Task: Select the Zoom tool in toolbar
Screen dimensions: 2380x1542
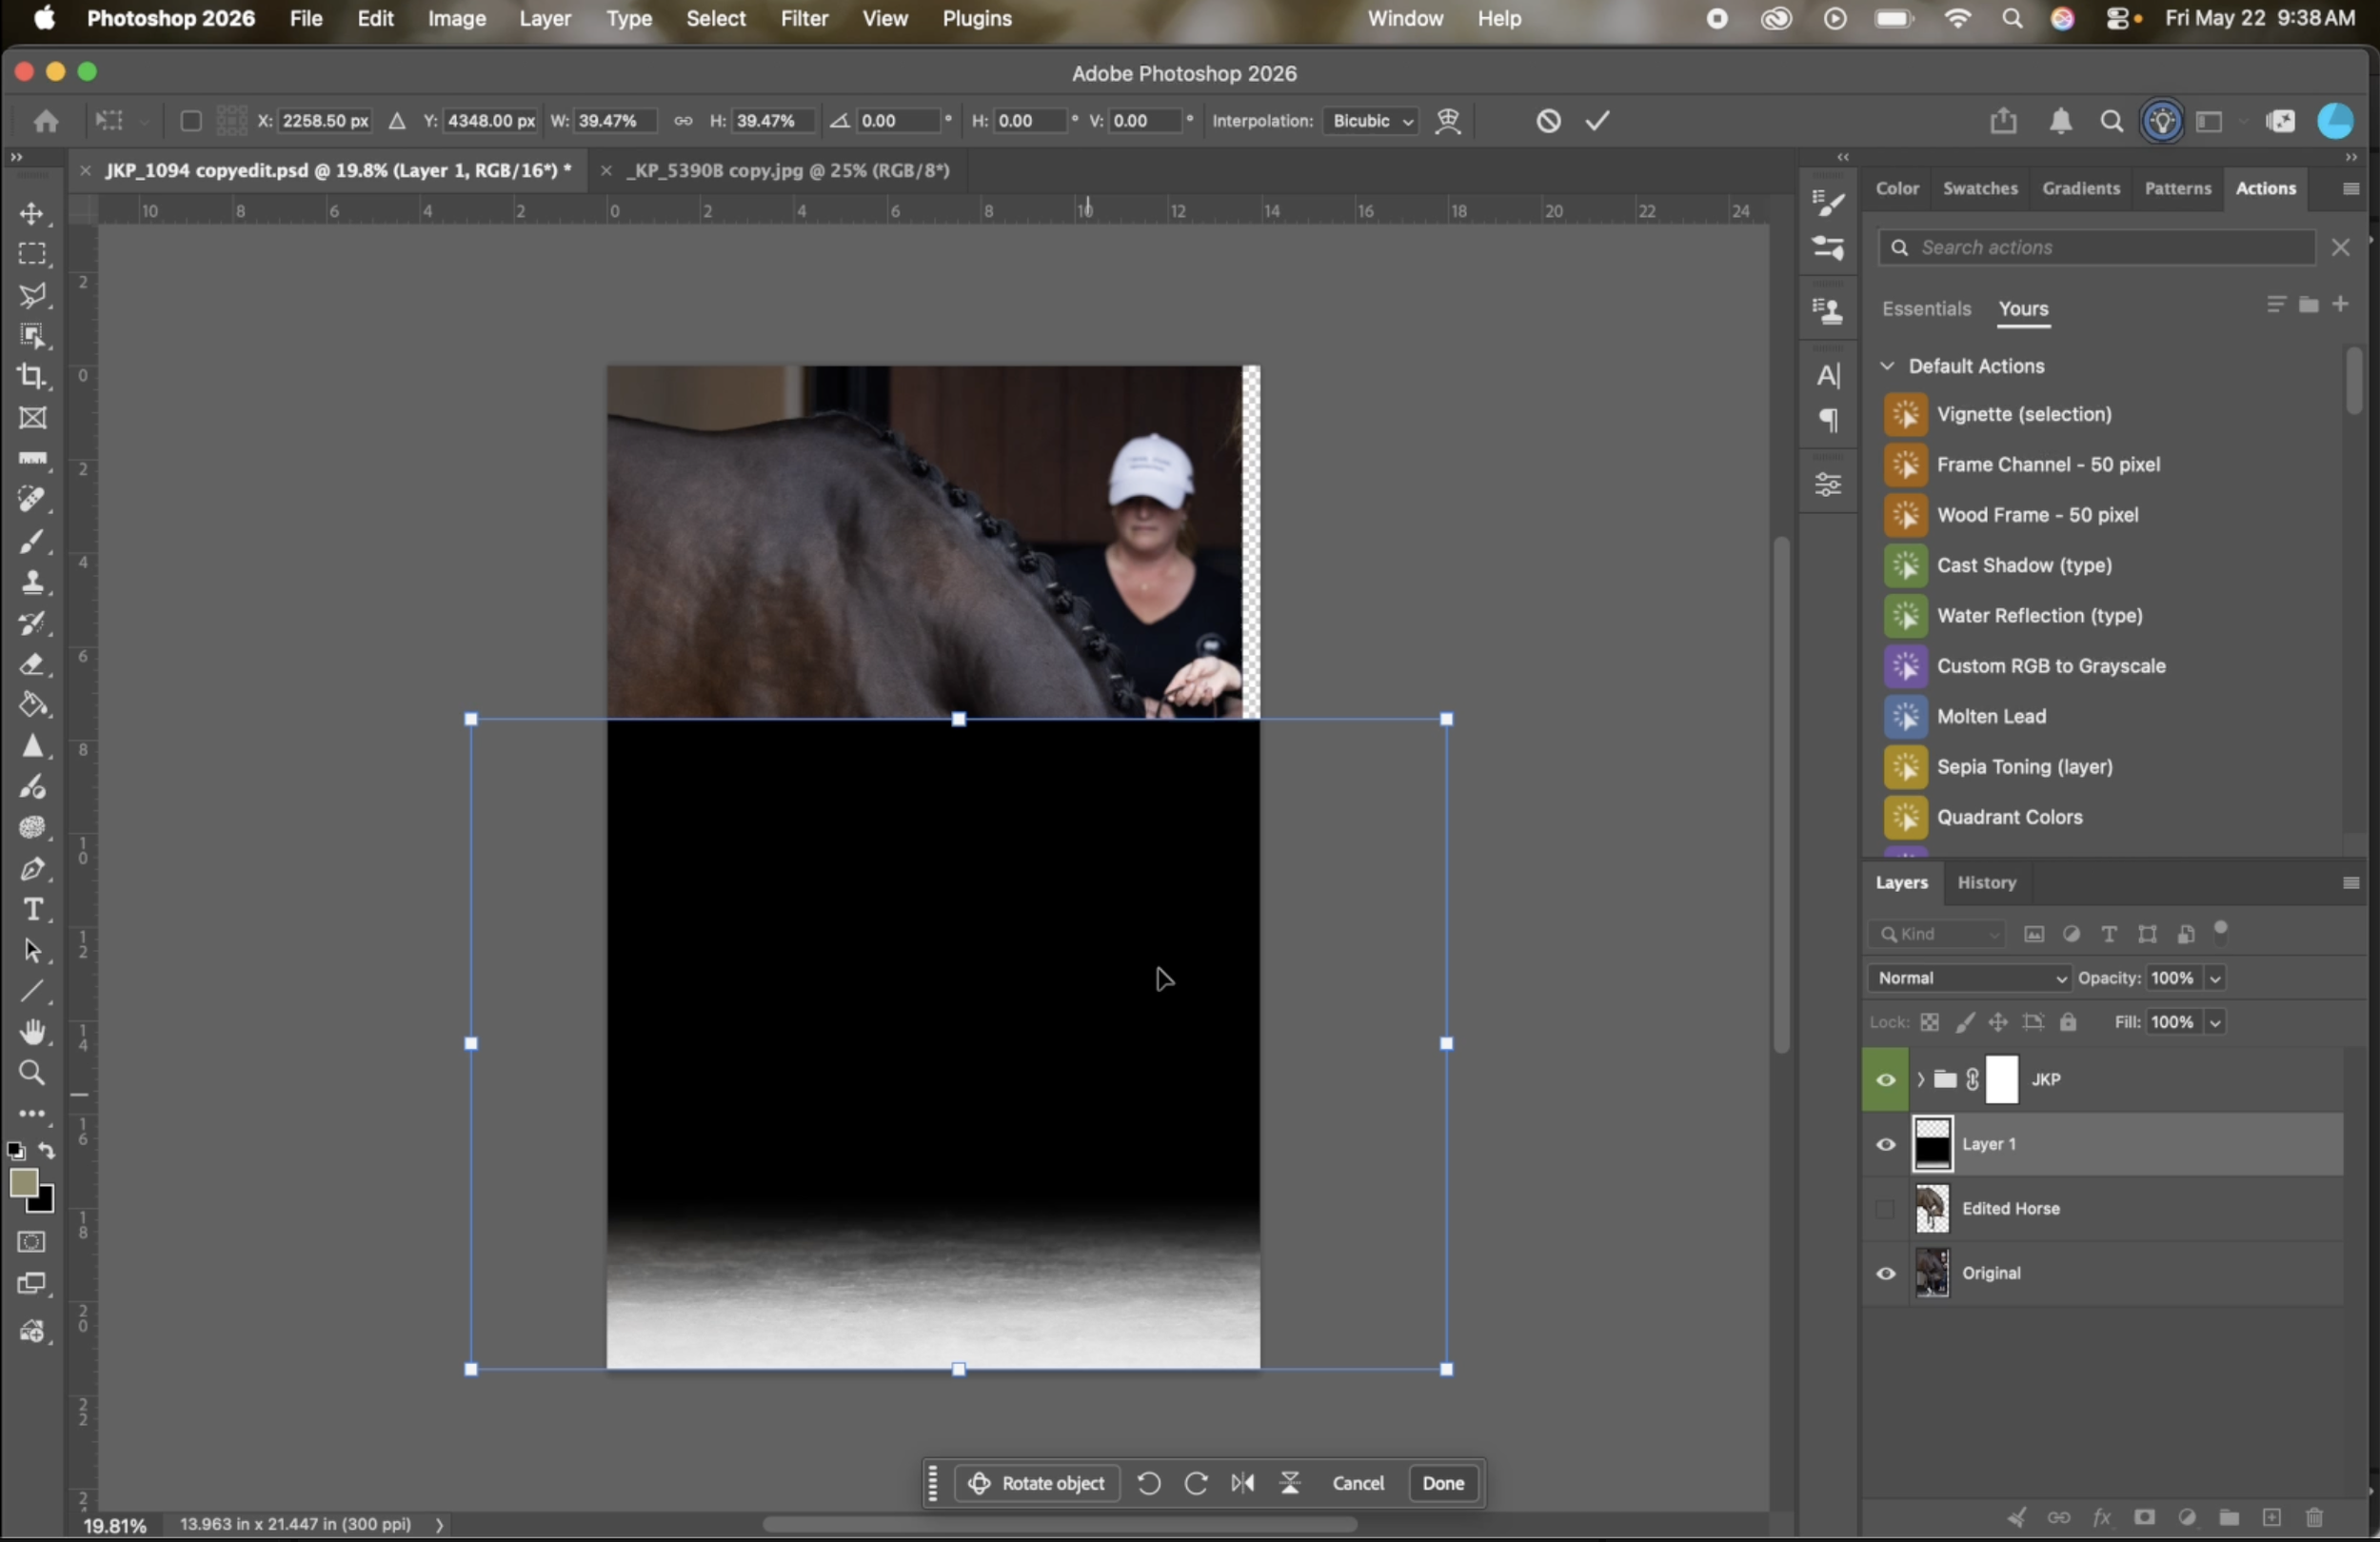Action: tap(32, 1073)
